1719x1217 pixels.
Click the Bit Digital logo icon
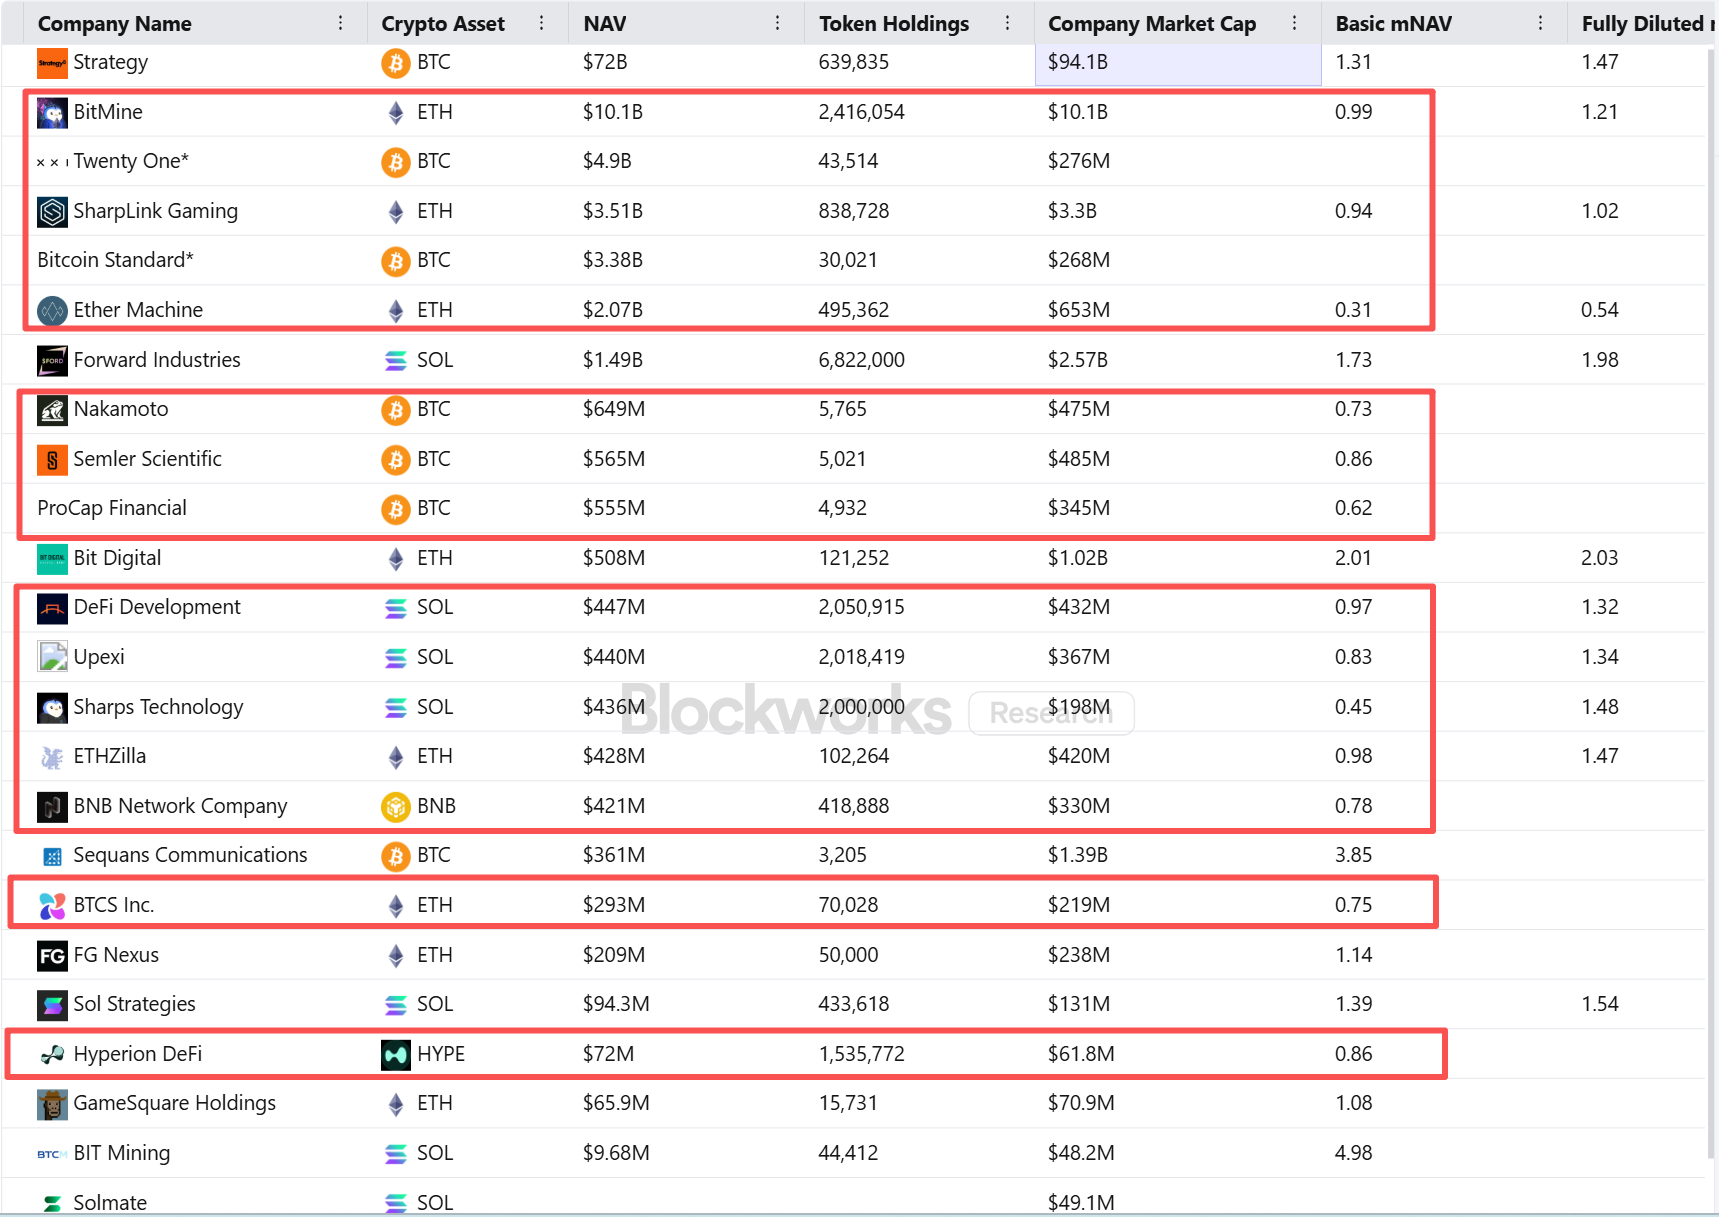tap(52, 559)
